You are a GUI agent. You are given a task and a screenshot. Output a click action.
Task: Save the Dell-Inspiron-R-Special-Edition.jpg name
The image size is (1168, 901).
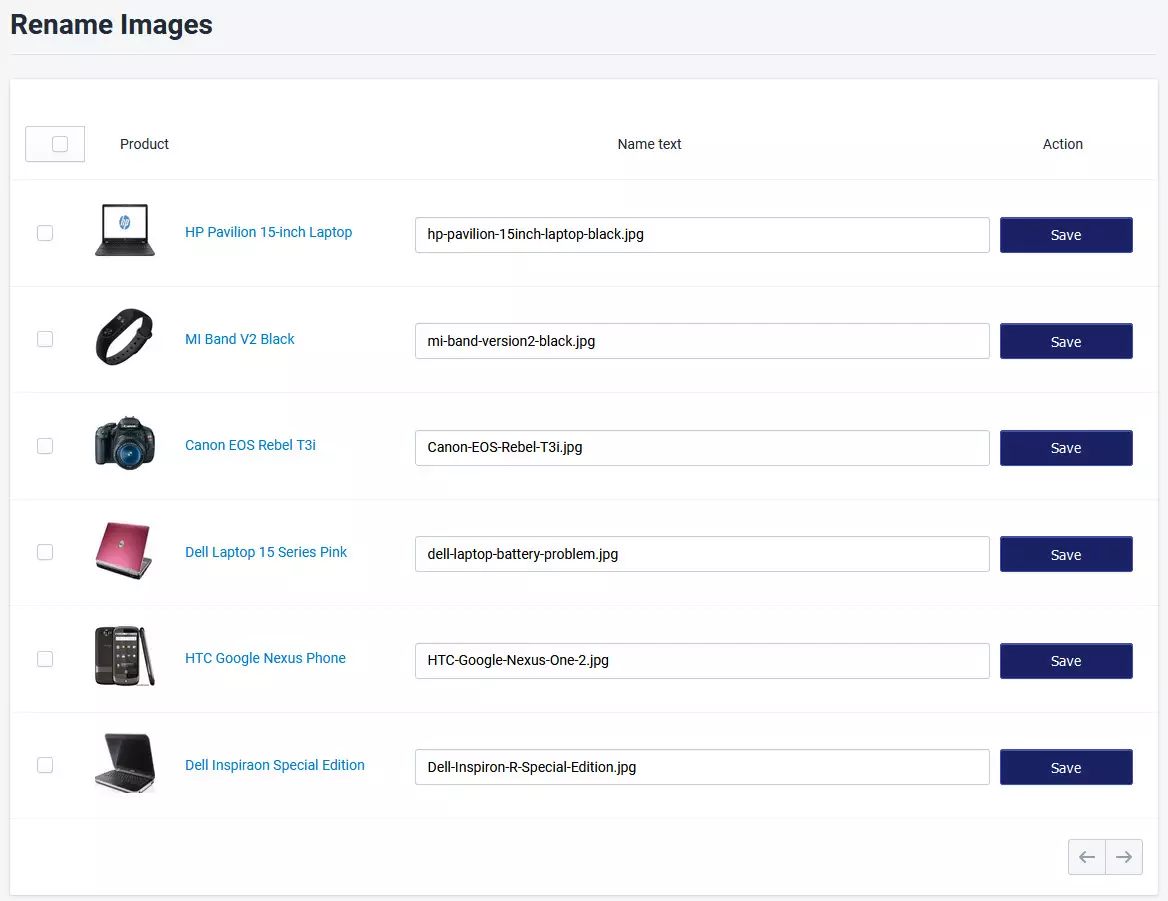coord(1066,768)
